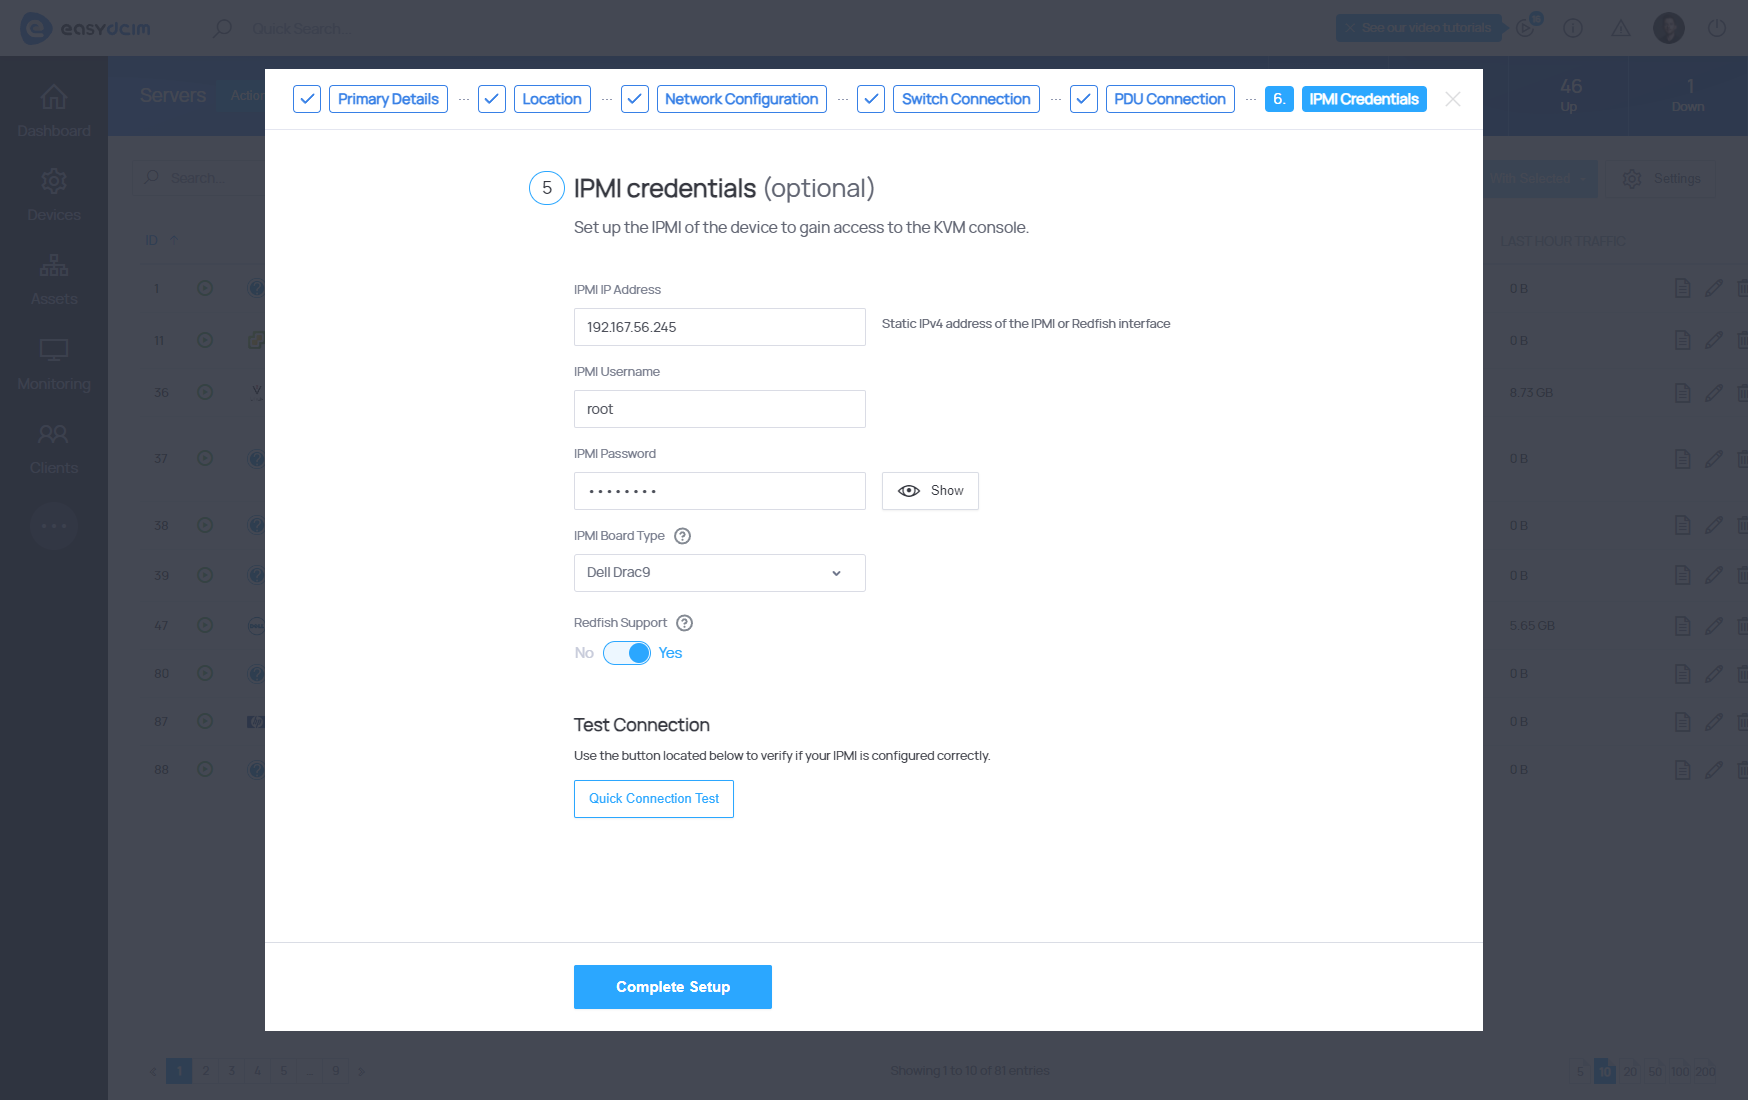The image size is (1748, 1100).
Task: Focus the IPMI IP Address field
Action: [720, 327]
